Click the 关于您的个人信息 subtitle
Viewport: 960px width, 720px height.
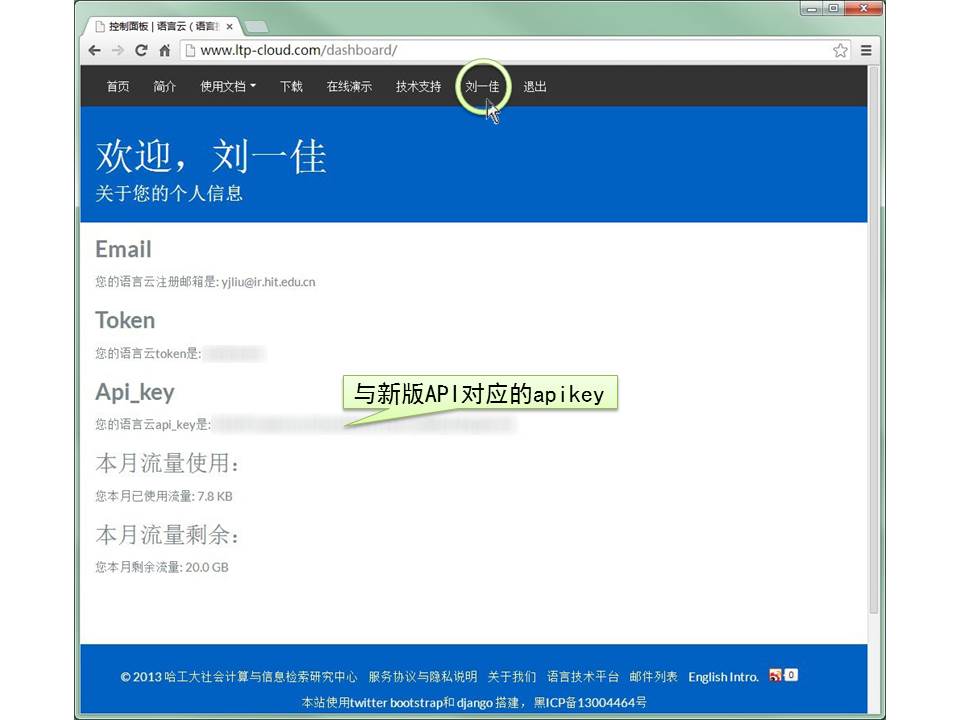pos(169,193)
